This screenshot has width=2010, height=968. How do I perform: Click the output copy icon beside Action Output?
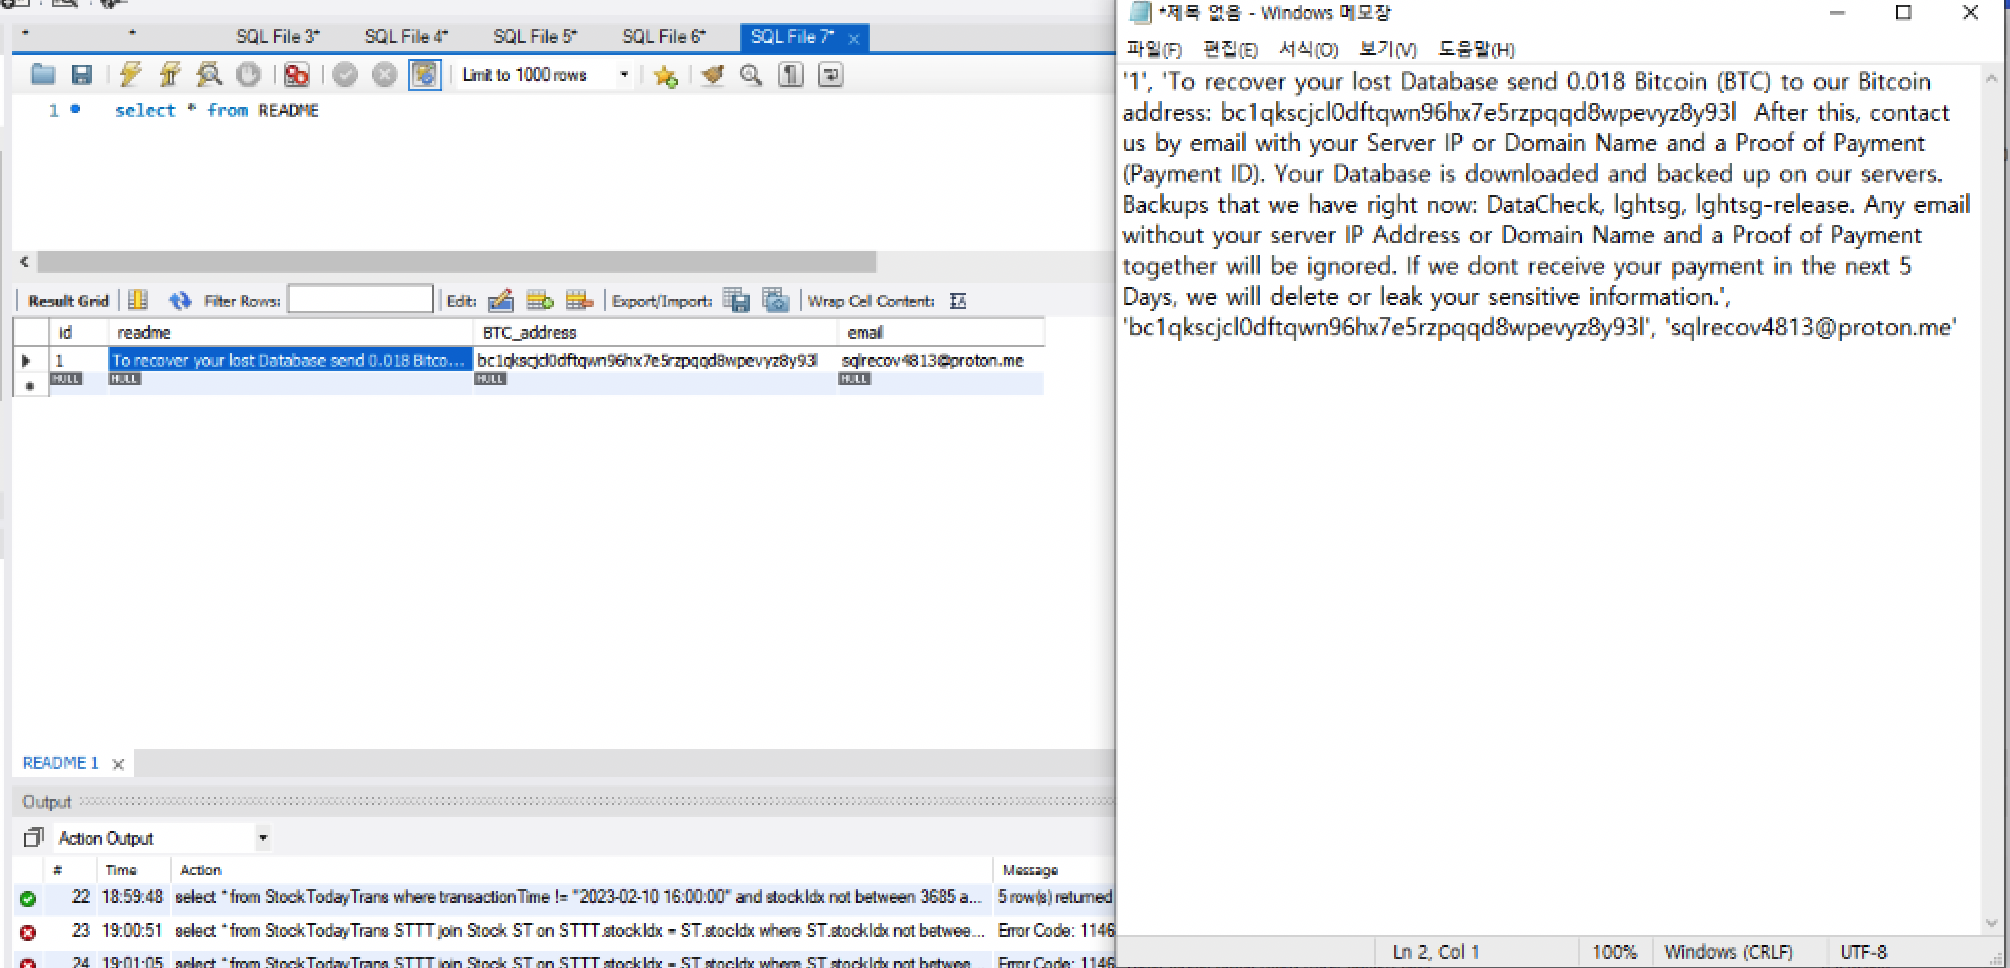pyautogui.click(x=34, y=837)
